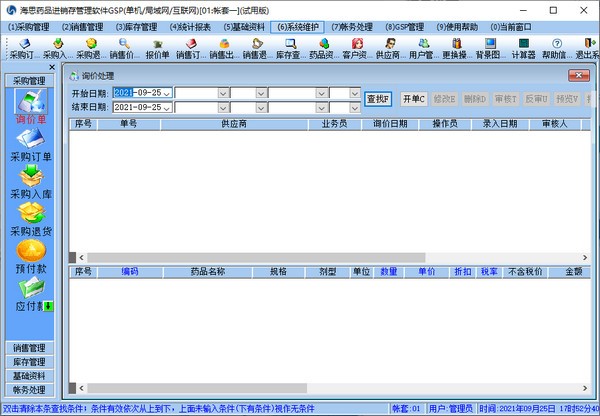
Task: Click the 开单C button
Action: point(413,99)
